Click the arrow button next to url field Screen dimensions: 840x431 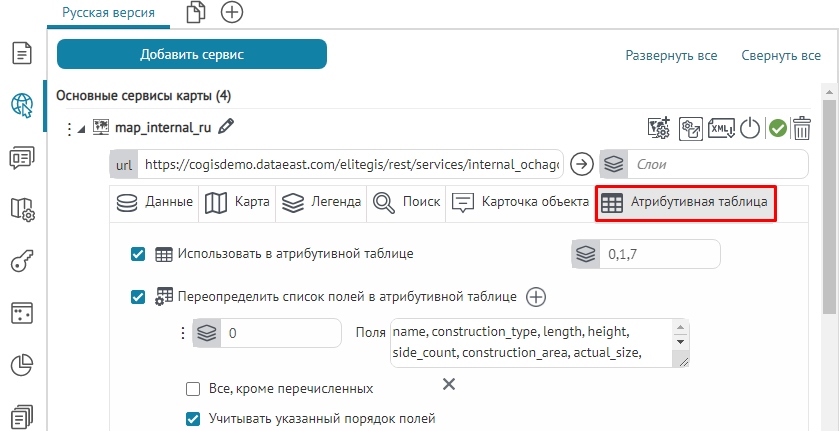pyautogui.click(x=581, y=163)
